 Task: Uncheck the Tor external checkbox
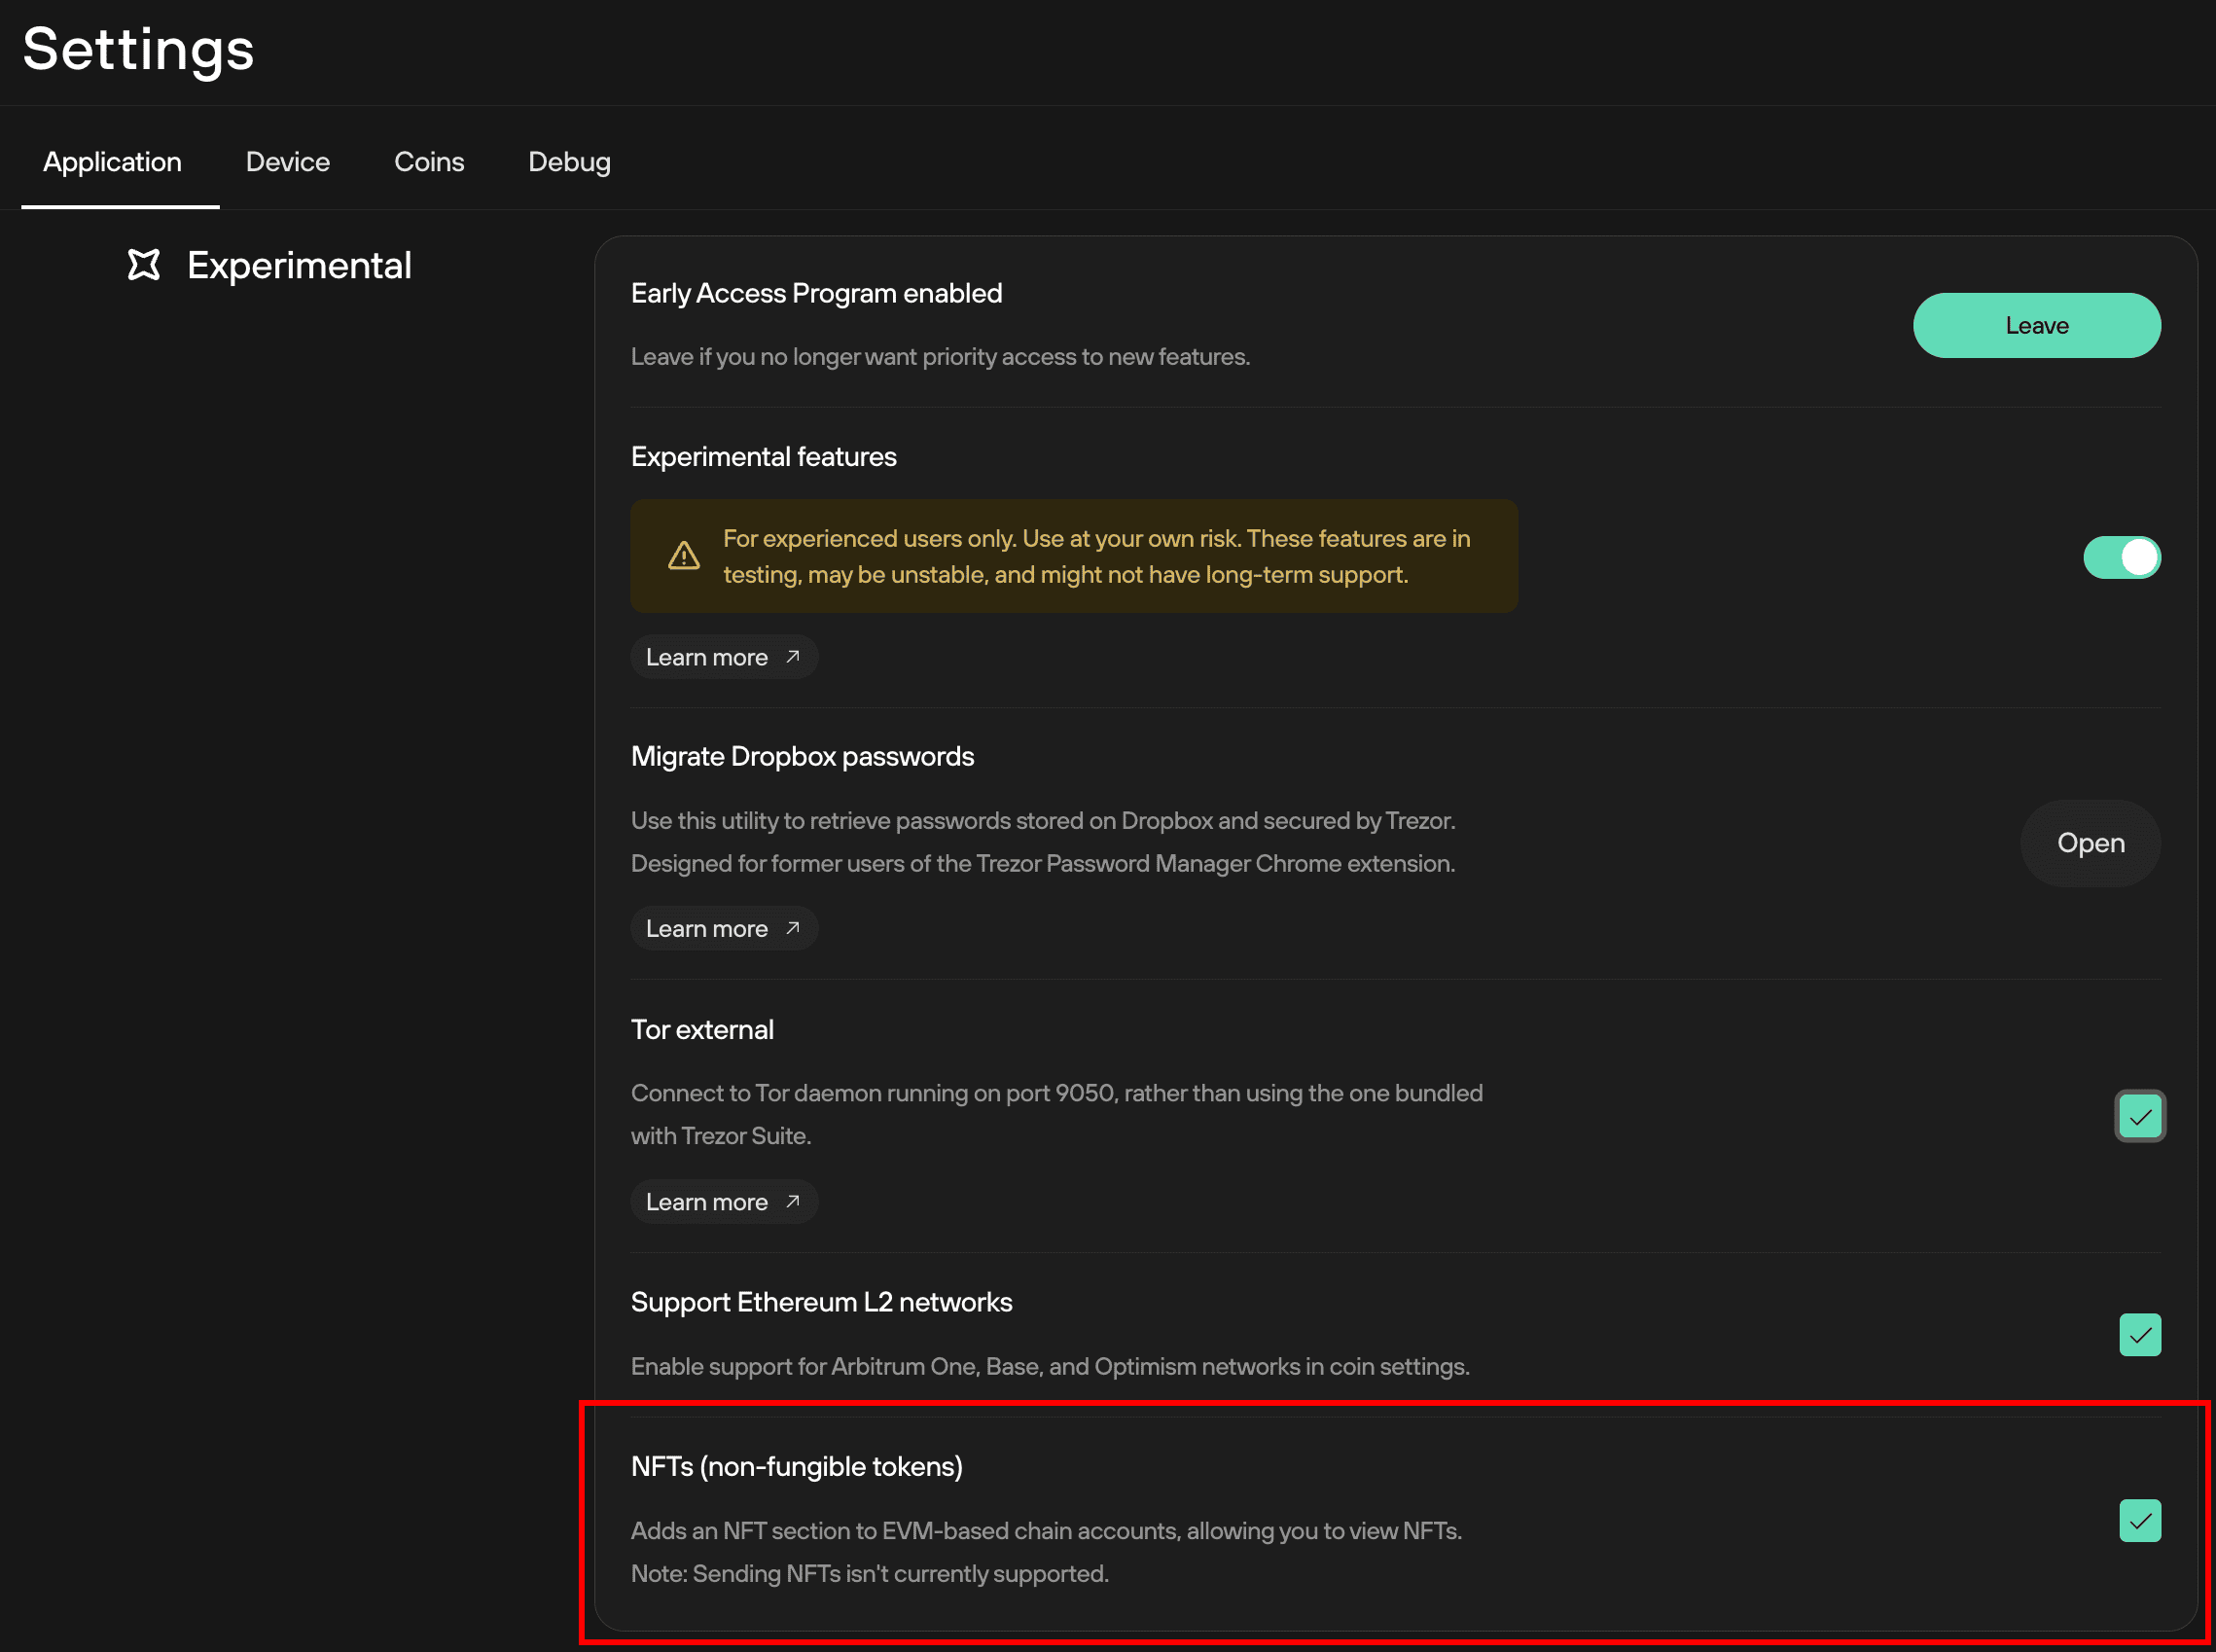click(2140, 1116)
